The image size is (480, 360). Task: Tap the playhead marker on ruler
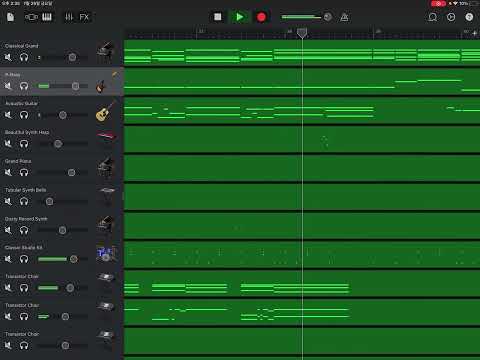(x=302, y=33)
